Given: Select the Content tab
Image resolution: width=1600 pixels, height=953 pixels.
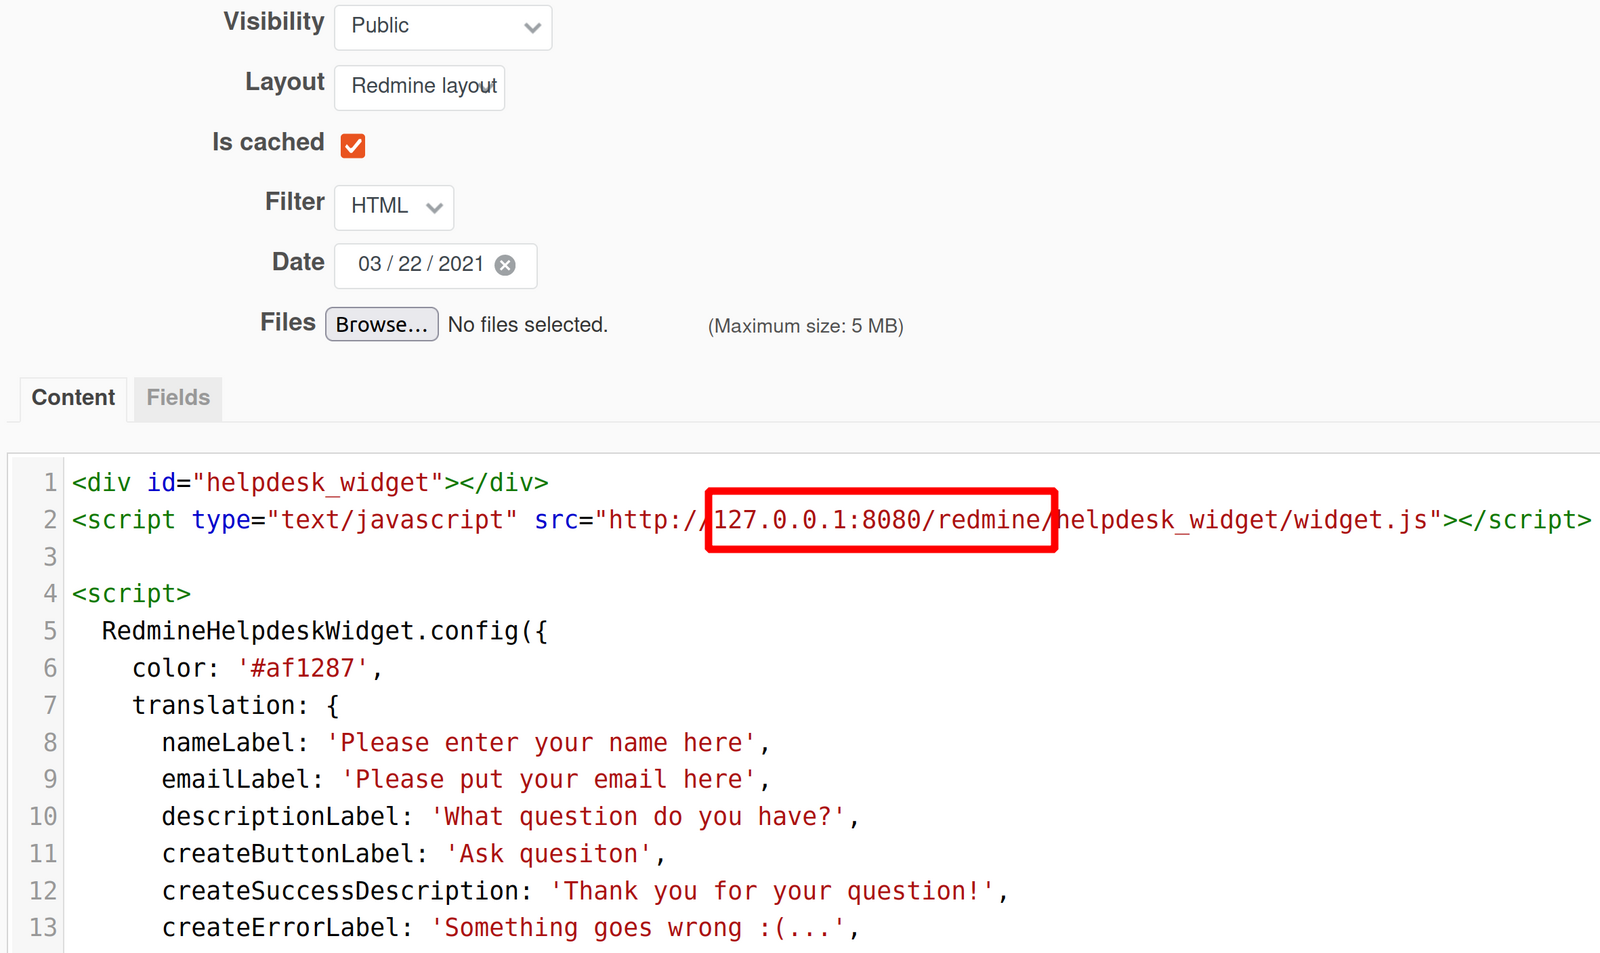Looking at the screenshot, I should 72,398.
